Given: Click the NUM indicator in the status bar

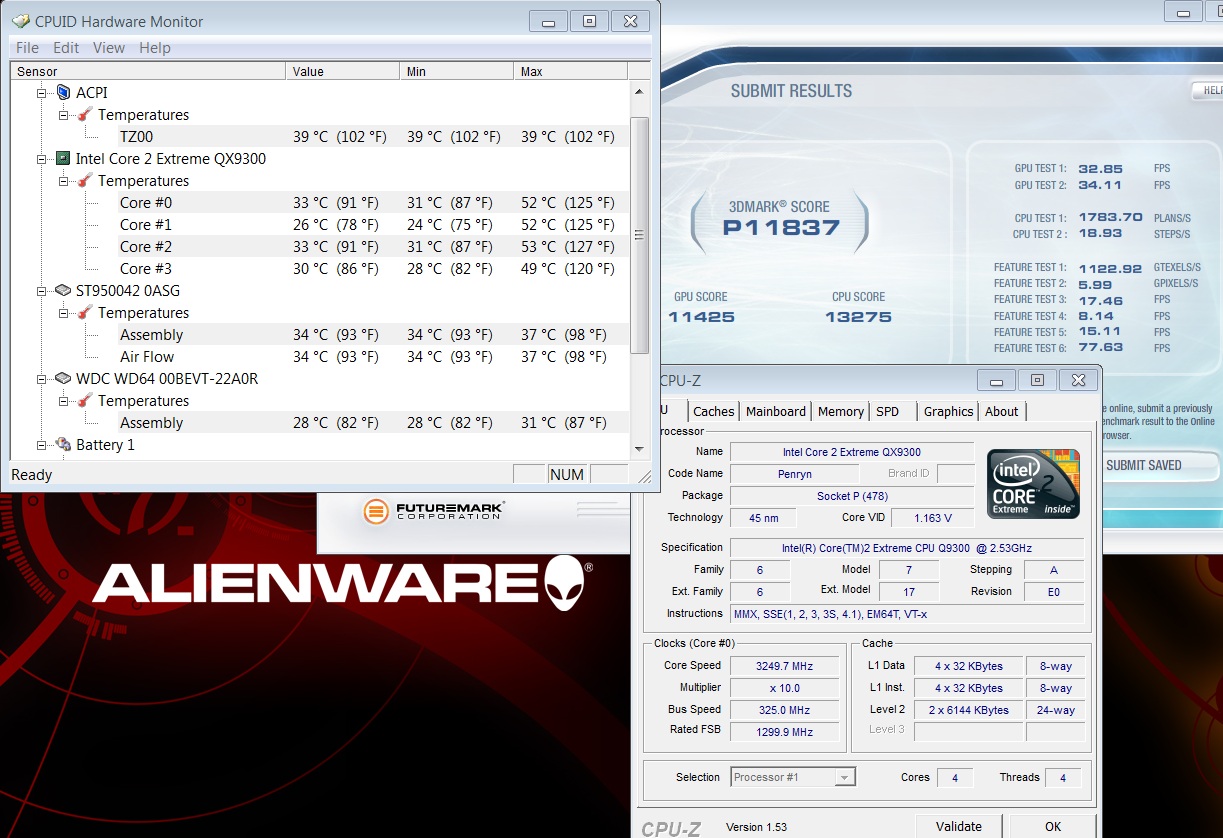Looking at the screenshot, I should point(567,474).
